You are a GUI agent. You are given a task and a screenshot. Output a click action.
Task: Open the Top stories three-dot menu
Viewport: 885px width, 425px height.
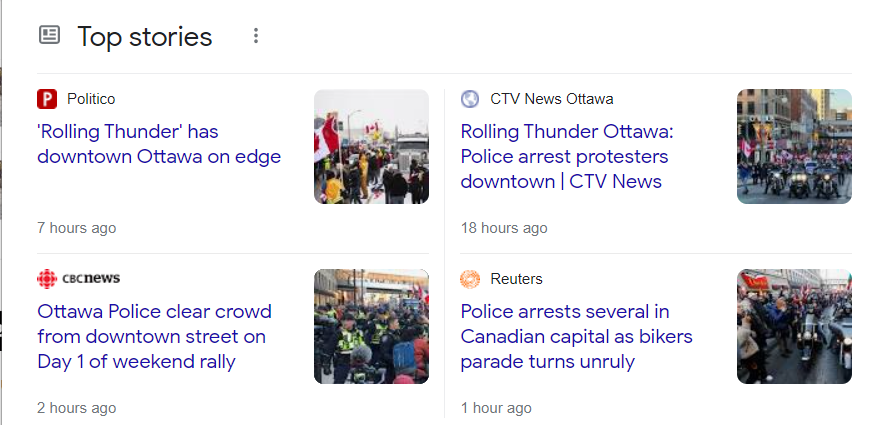coord(256,36)
